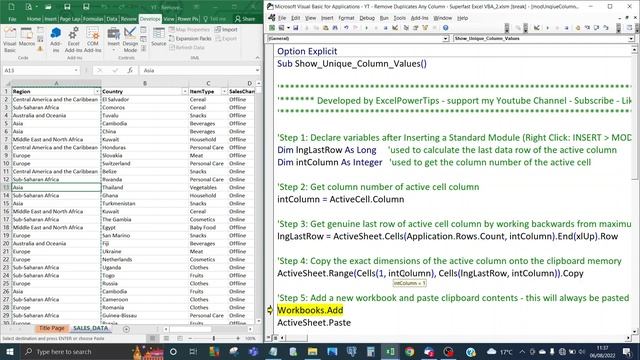Click the View Microsoft Excel icon in the VBA toolbar
This screenshot has width=640, height=360.
point(272,28)
